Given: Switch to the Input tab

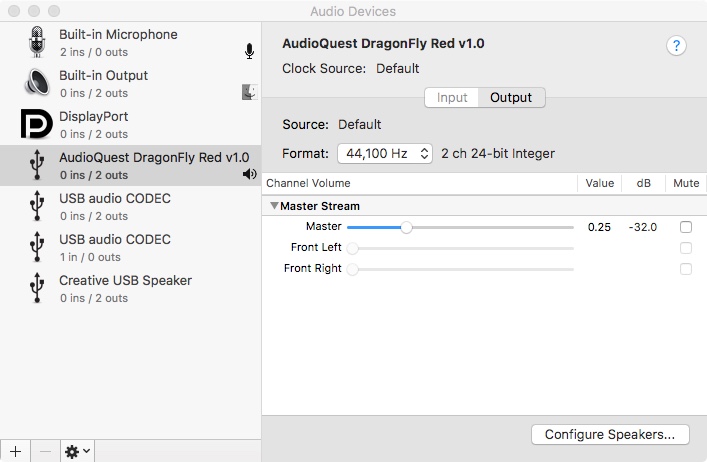Looking at the screenshot, I should point(452,98).
